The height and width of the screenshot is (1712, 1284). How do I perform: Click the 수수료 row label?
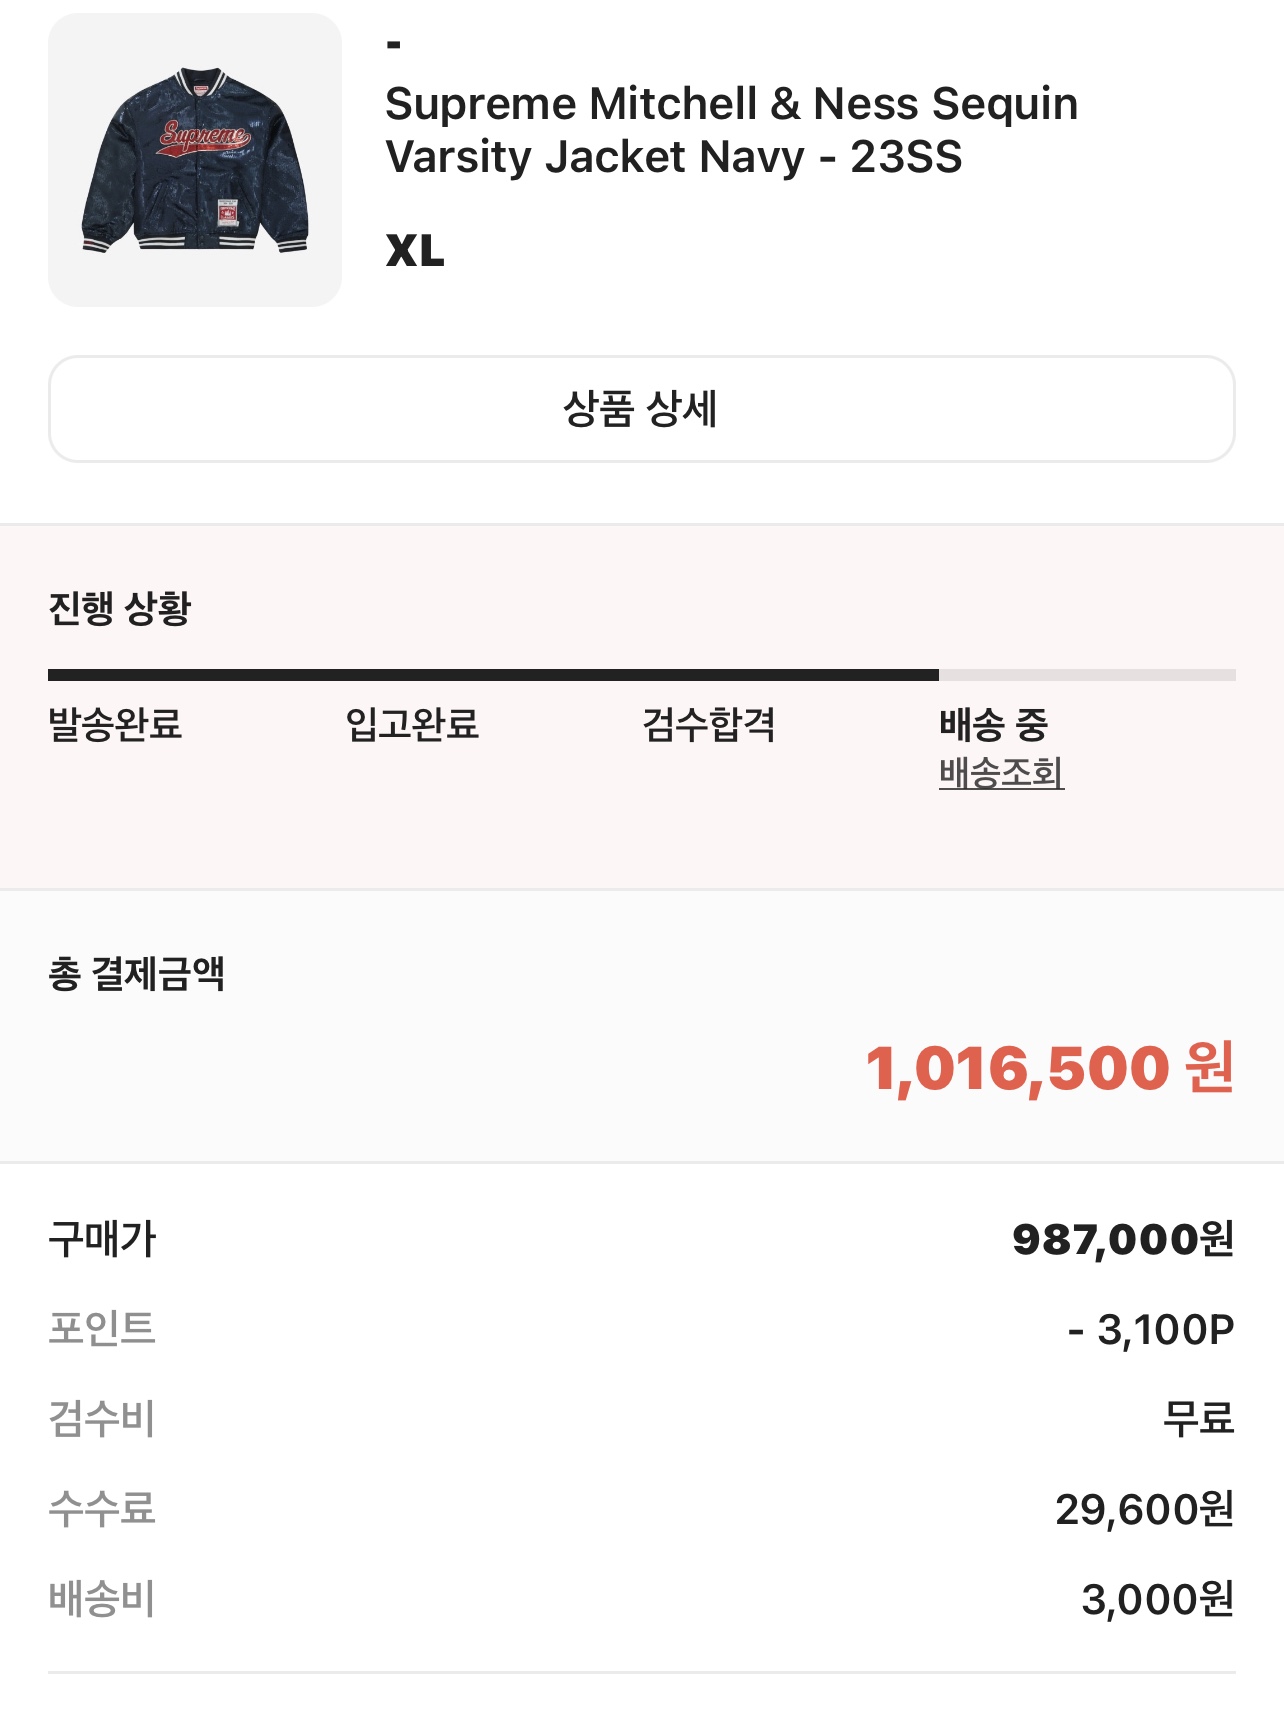(x=102, y=1509)
